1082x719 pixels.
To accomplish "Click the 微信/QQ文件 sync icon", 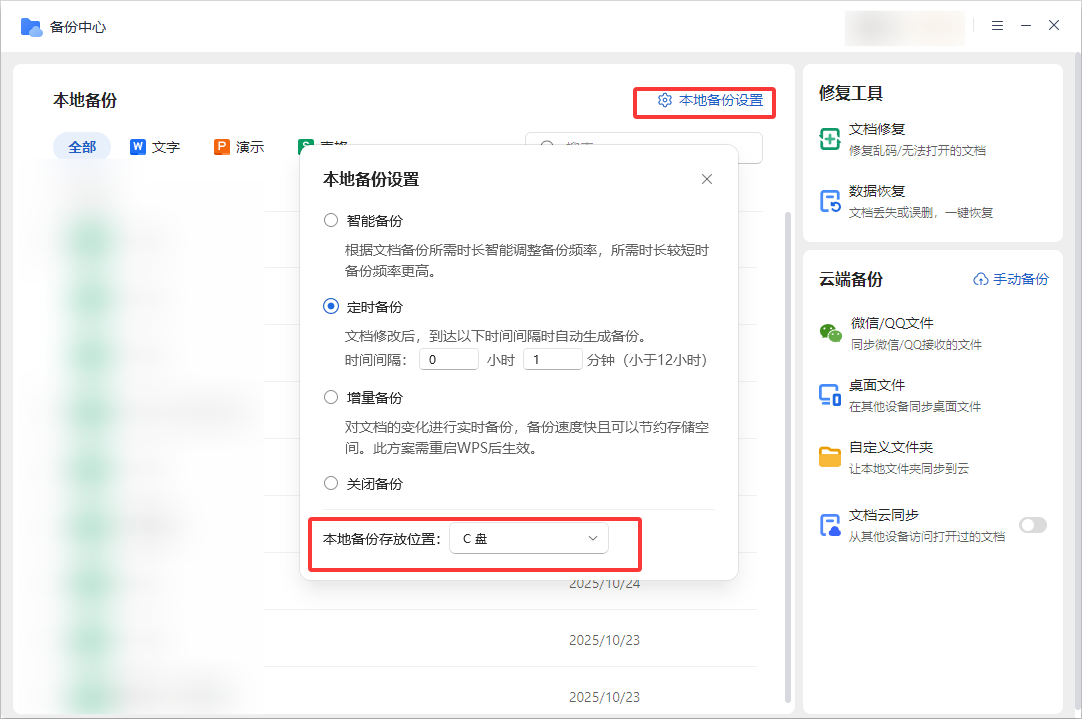I will click(x=830, y=330).
